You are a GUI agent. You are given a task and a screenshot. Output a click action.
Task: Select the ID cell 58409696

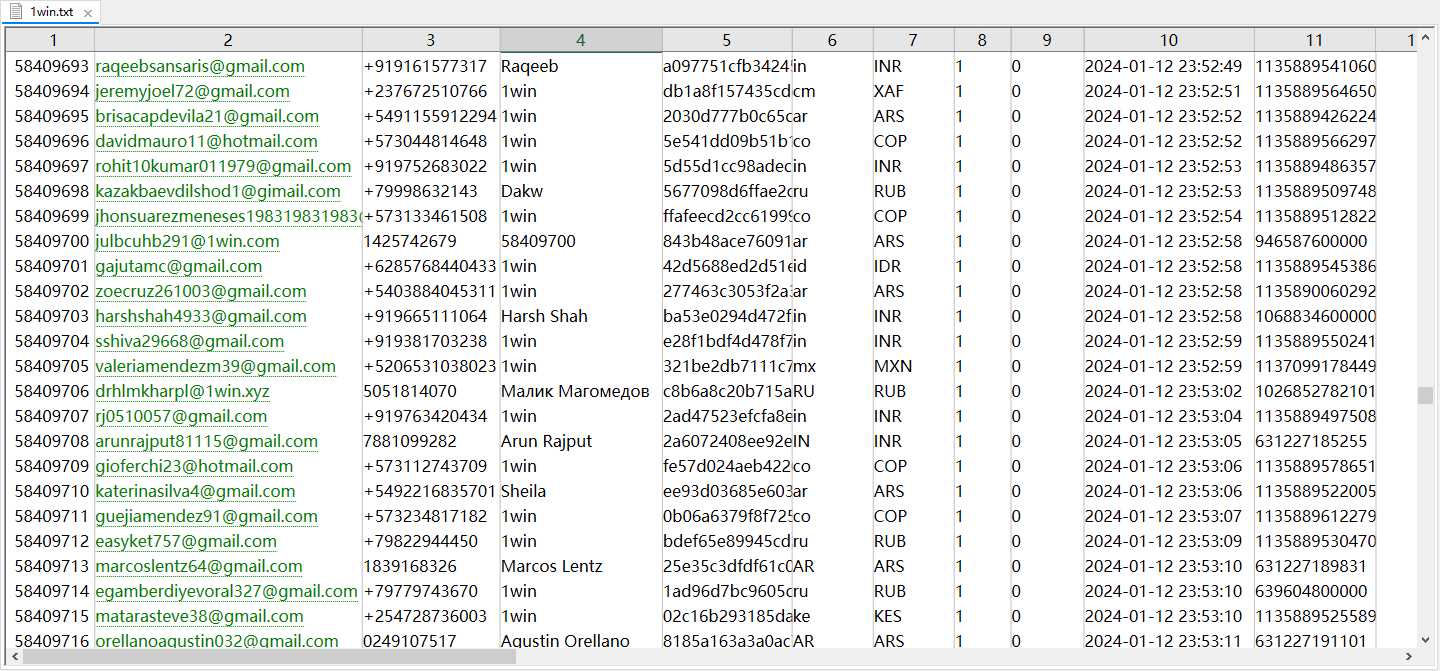click(52, 141)
